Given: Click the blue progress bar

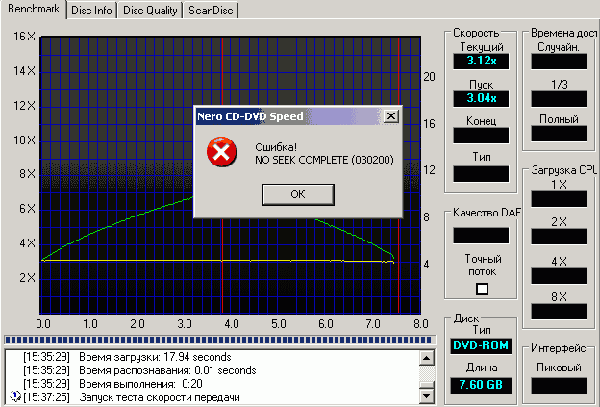Looking at the screenshot, I should (x=219, y=340).
